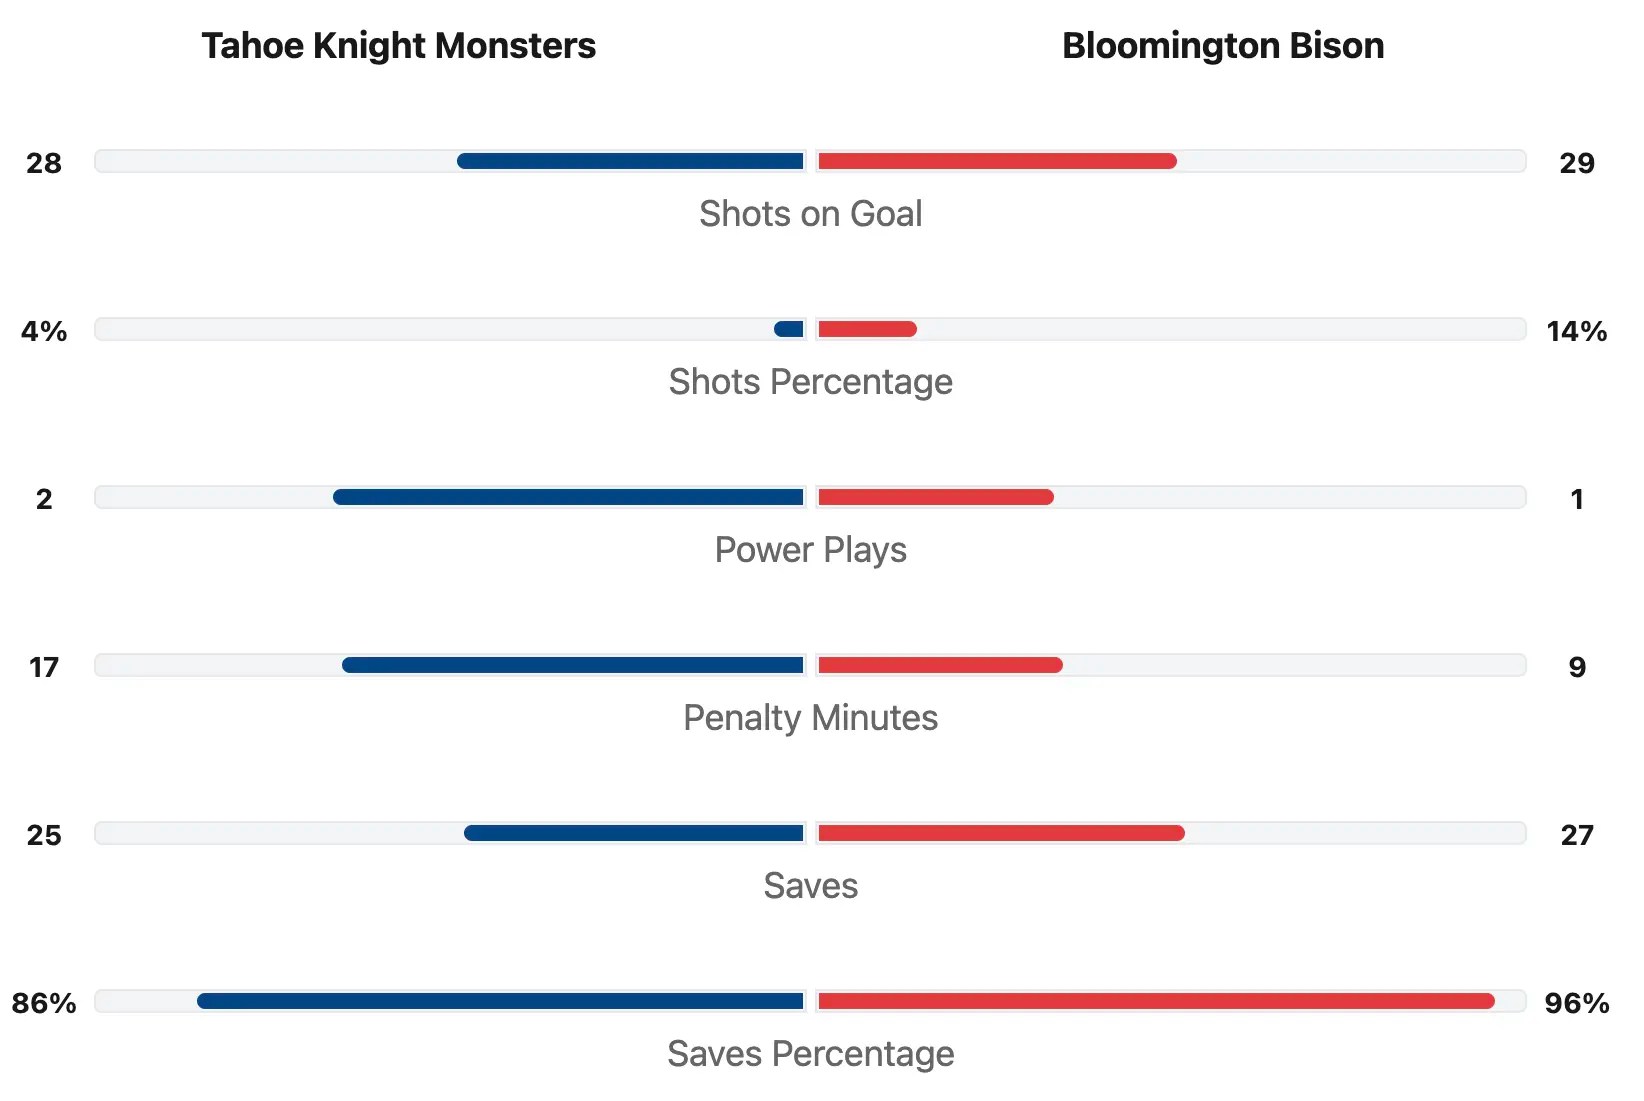Click the red Shots on Goal bar
Screen dimensions: 1644x1101
tap(997, 161)
